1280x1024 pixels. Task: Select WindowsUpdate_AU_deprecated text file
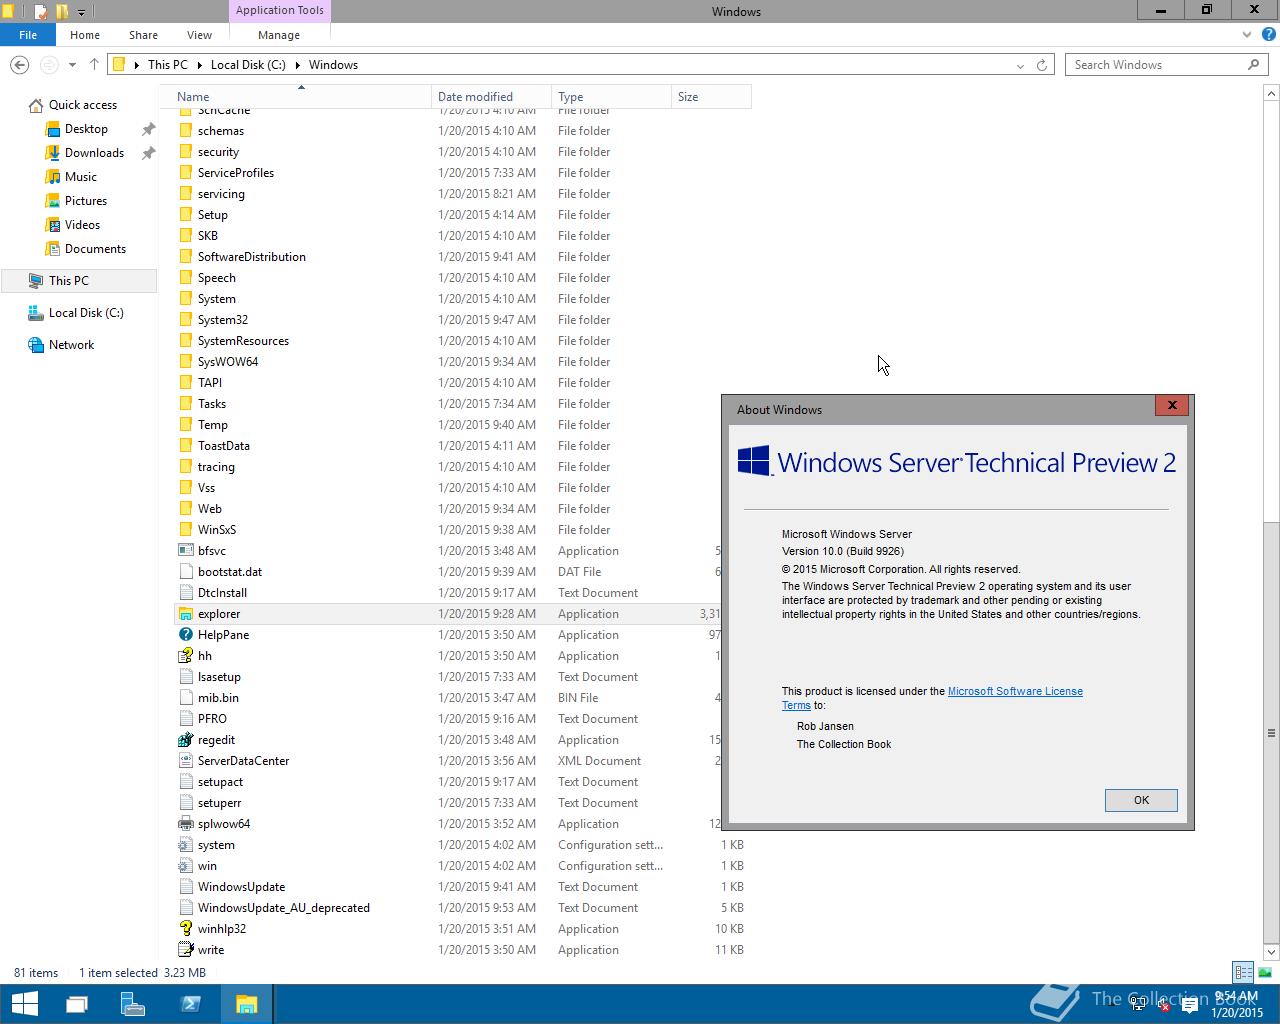pyautogui.click(x=283, y=908)
